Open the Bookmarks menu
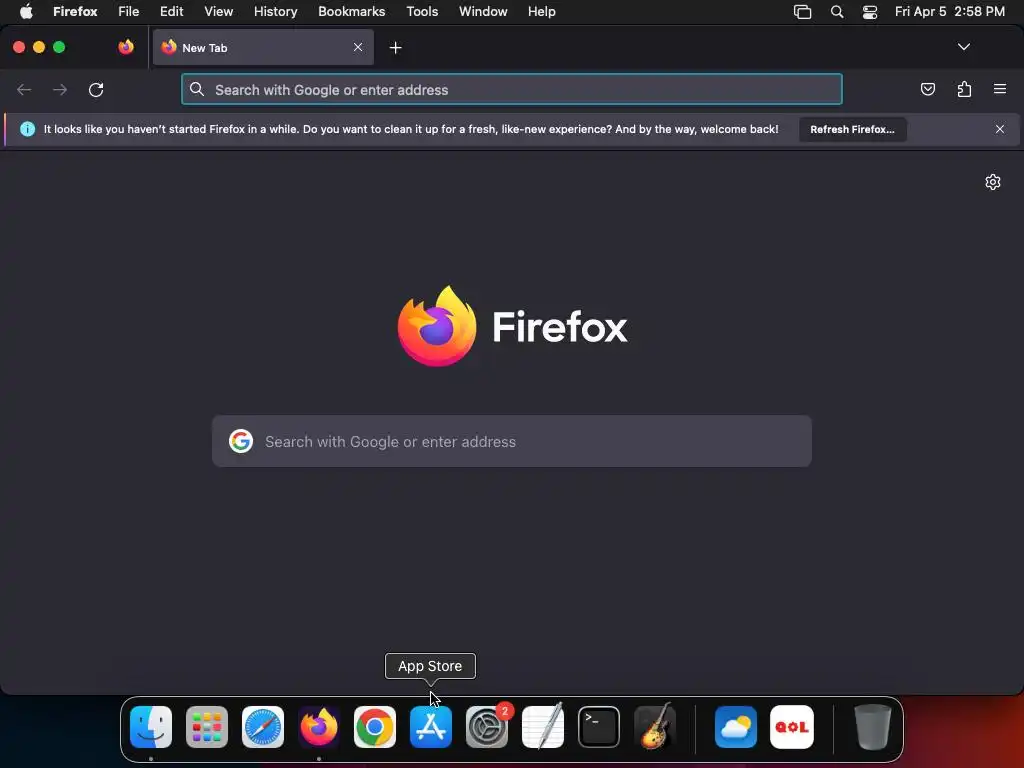Image resolution: width=1024 pixels, height=768 pixels. (351, 12)
